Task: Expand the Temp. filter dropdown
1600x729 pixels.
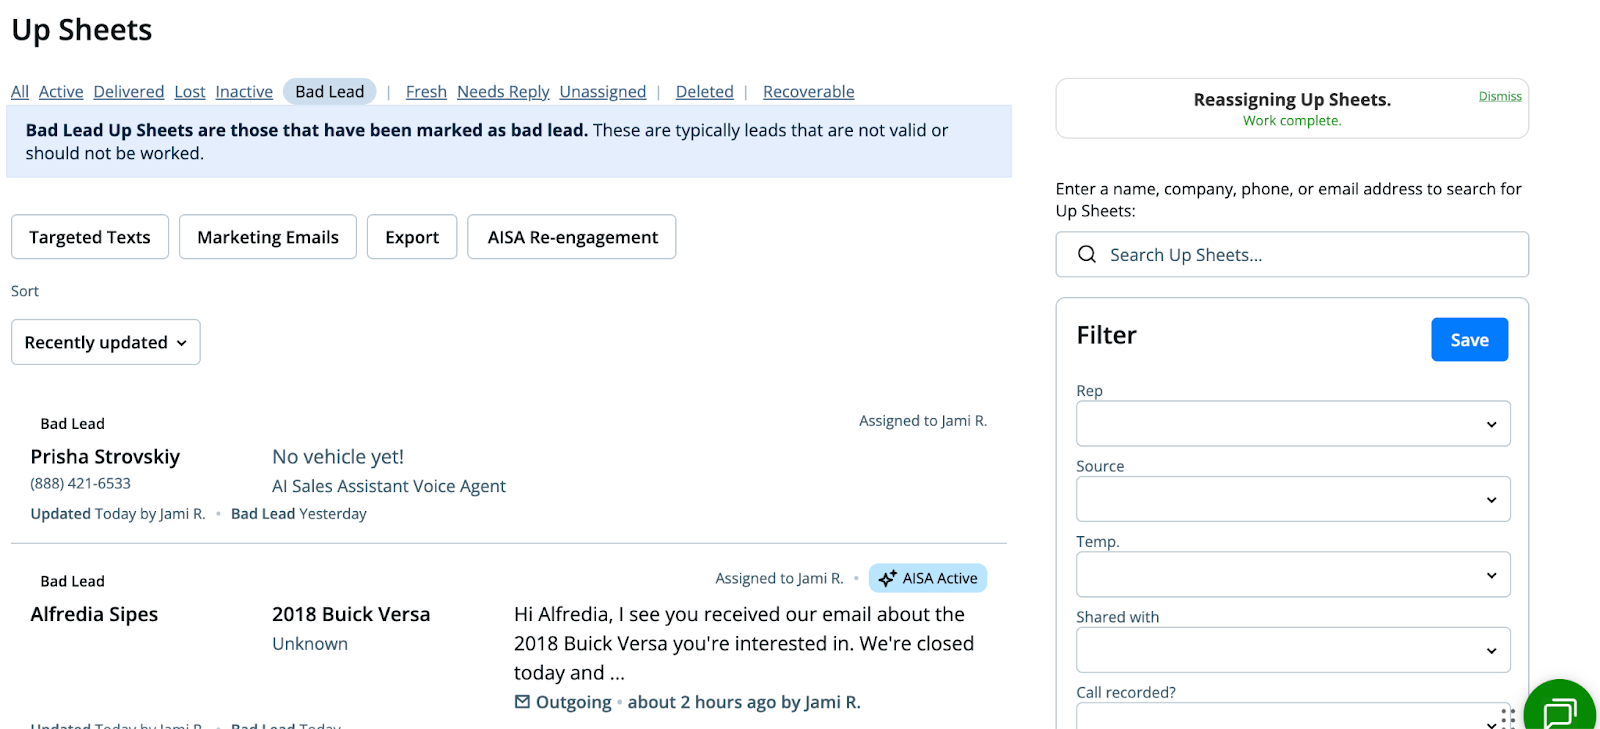Action: click(x=1293, y=575)
